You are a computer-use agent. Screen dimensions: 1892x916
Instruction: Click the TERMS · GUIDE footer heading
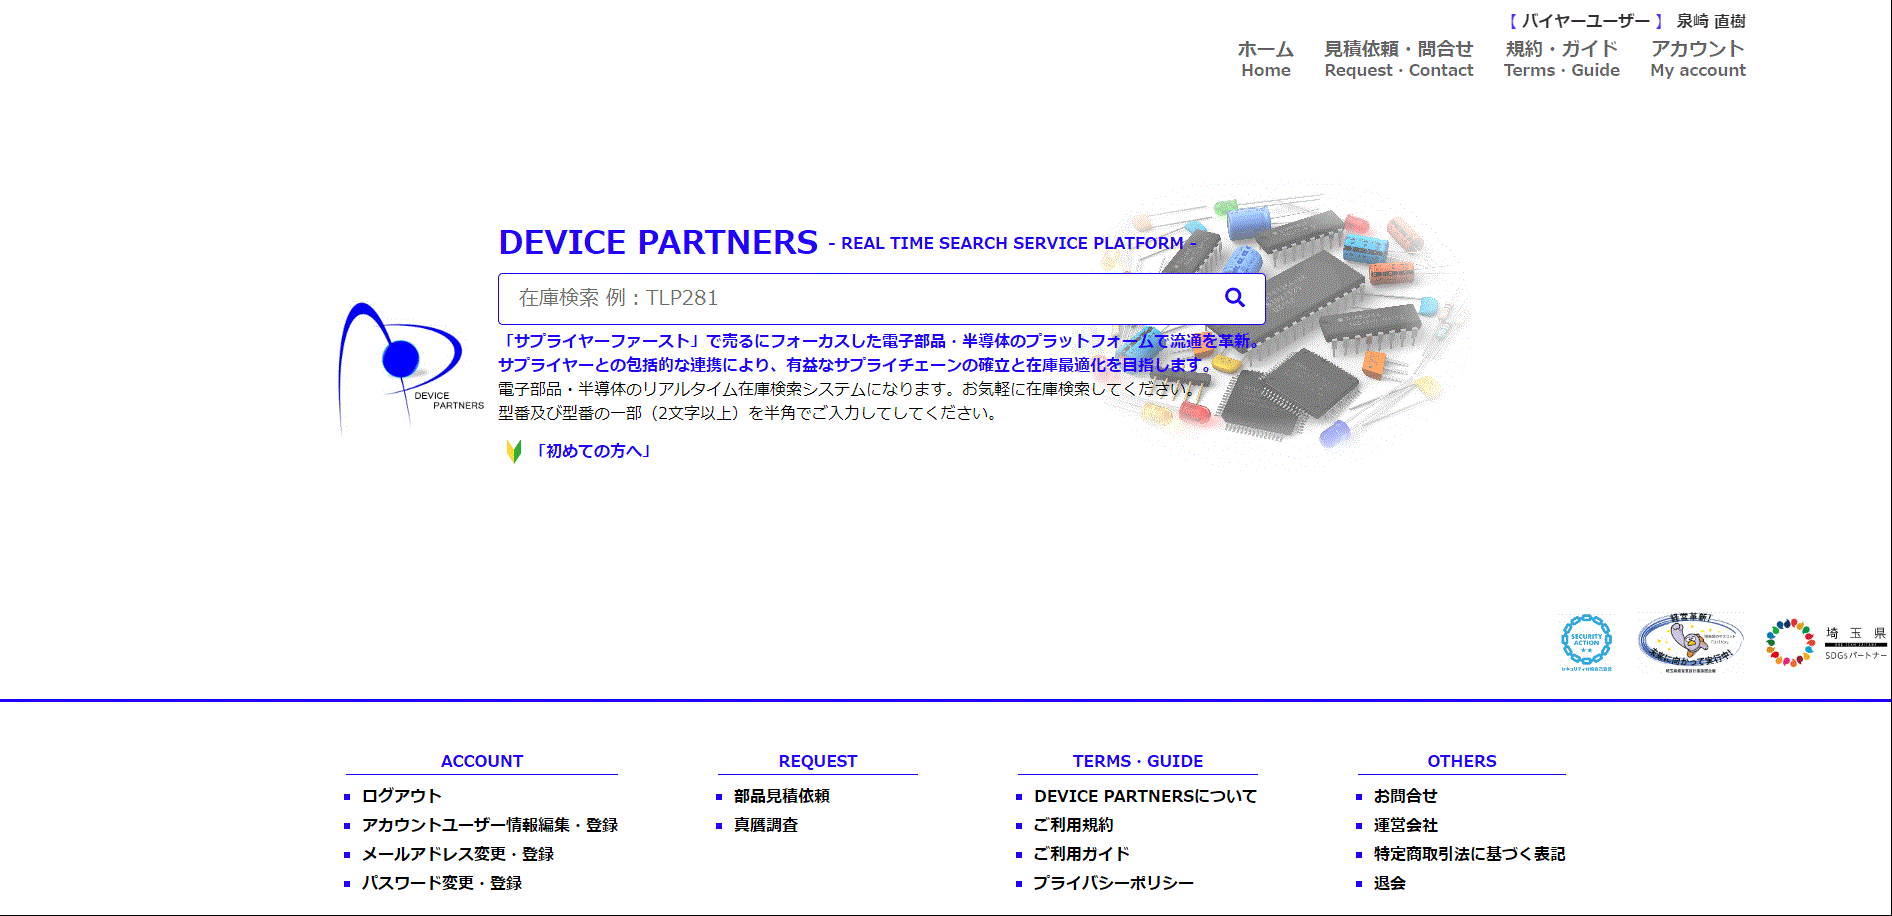pos(1138,761)
